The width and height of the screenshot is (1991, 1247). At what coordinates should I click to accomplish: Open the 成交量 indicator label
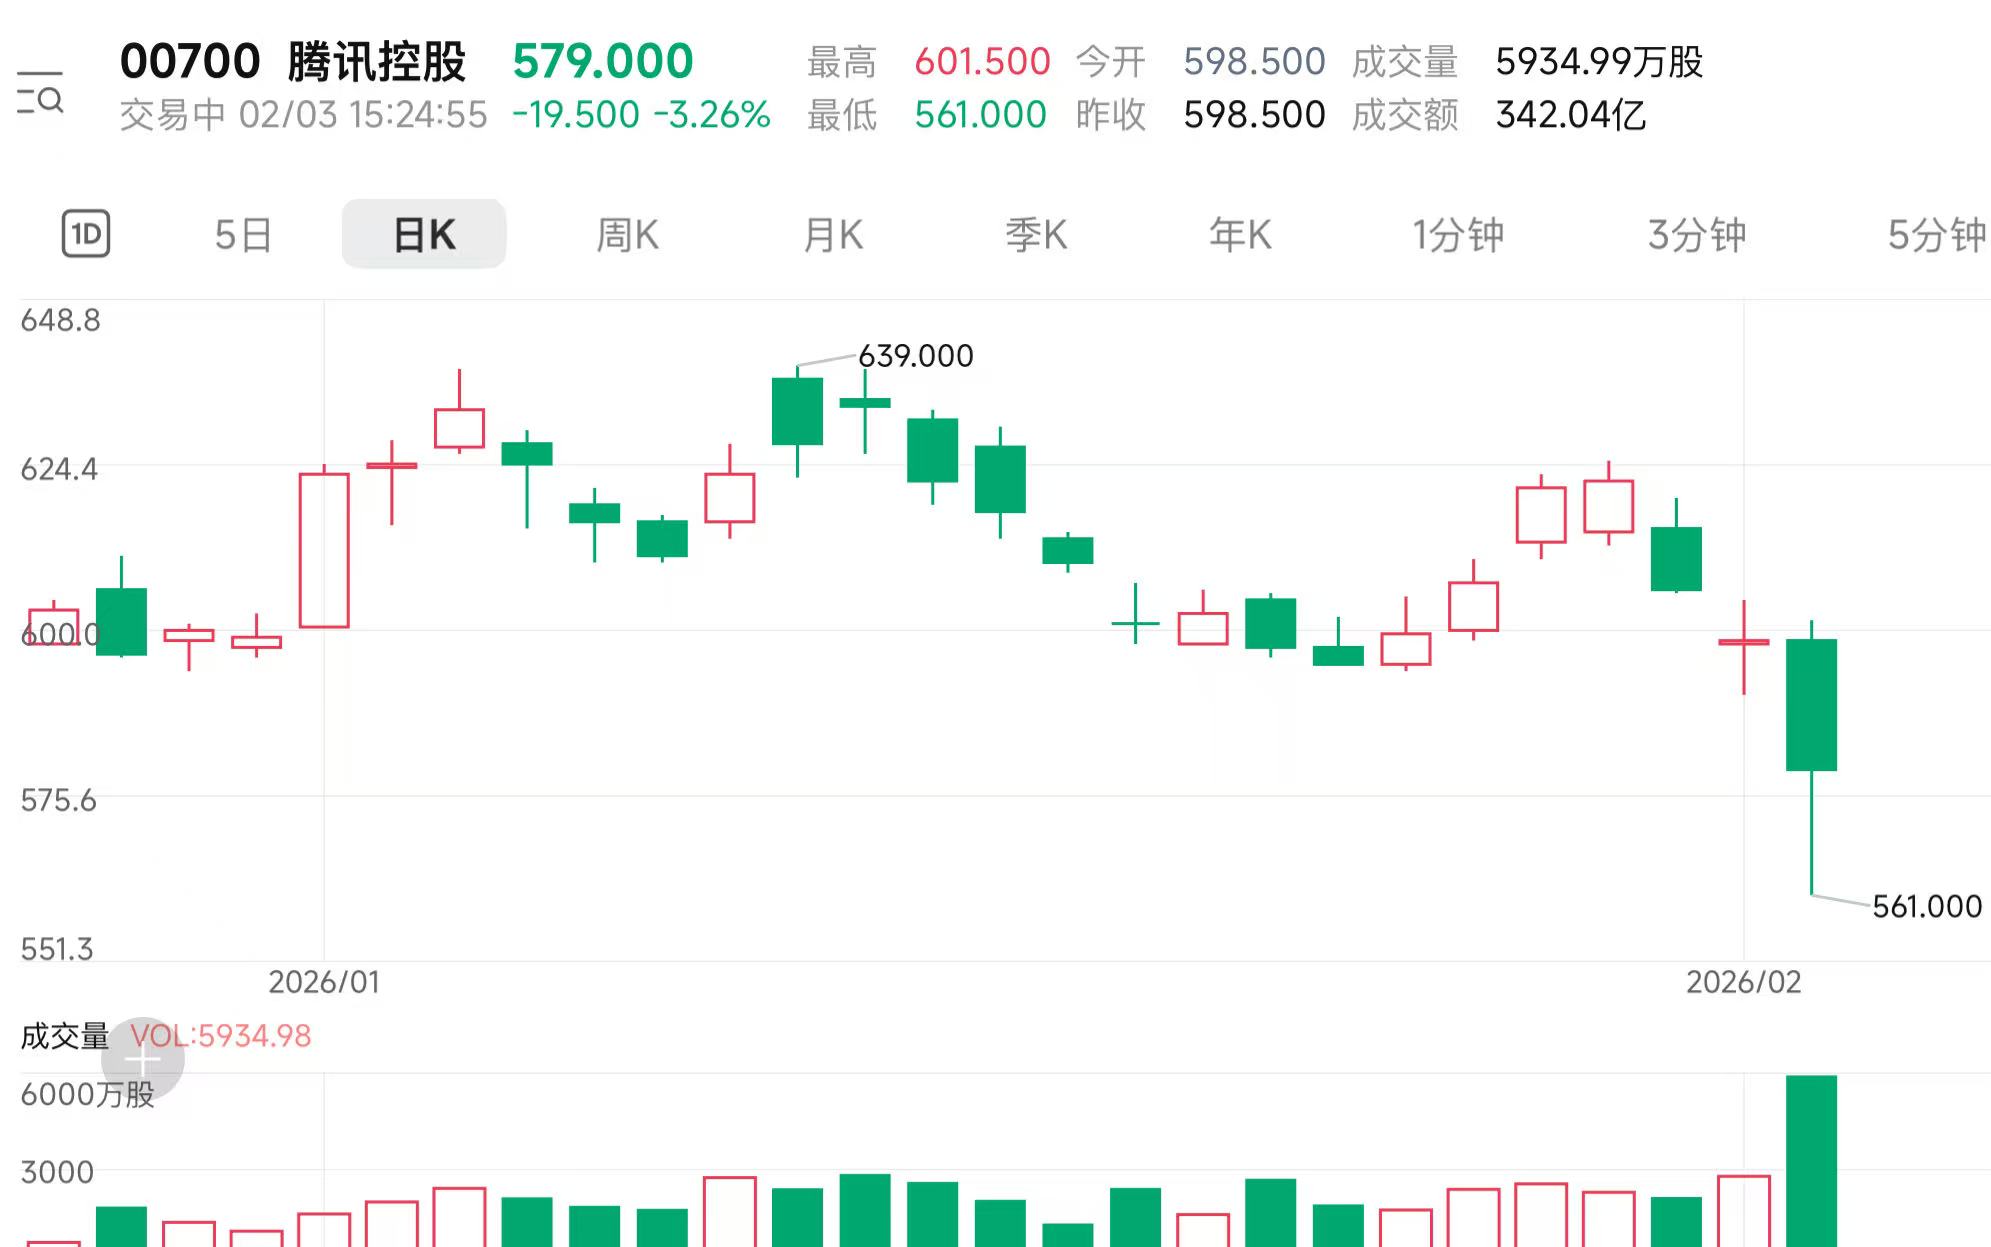(64, 1036)
